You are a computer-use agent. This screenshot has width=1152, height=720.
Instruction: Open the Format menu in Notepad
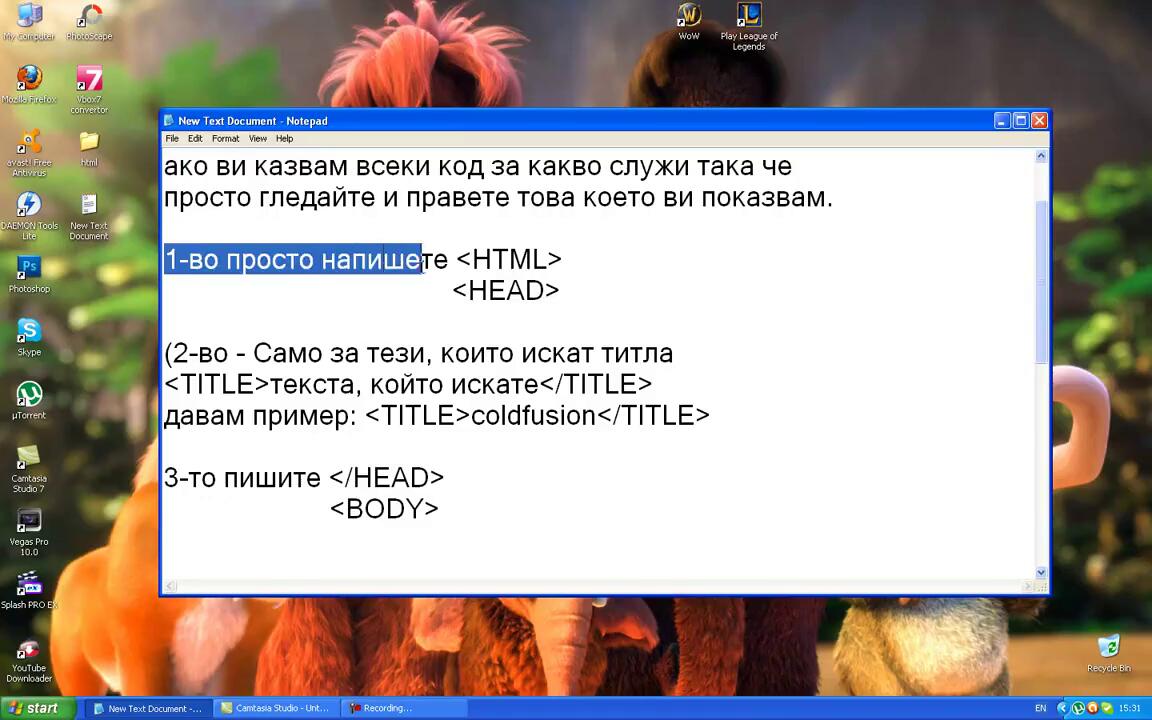[x=225, y=139]
